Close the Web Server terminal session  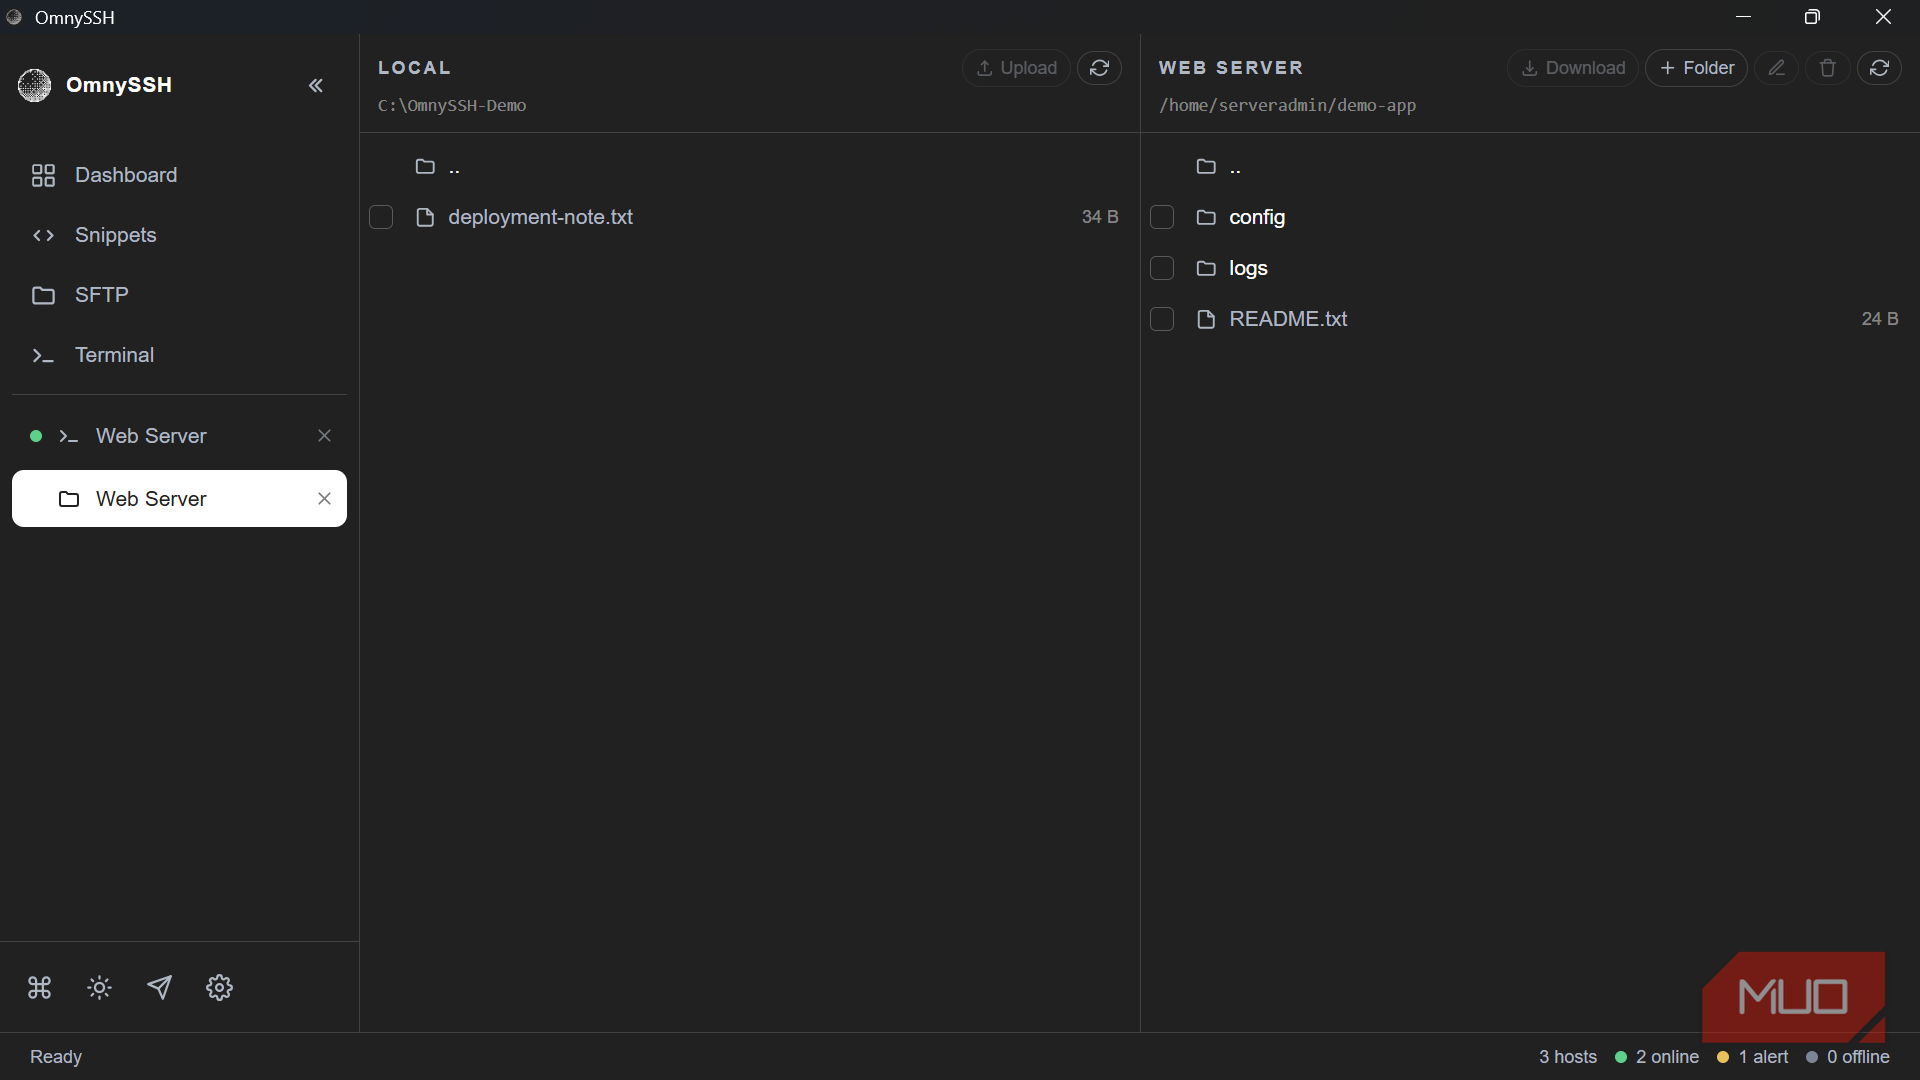coord(324,436)
